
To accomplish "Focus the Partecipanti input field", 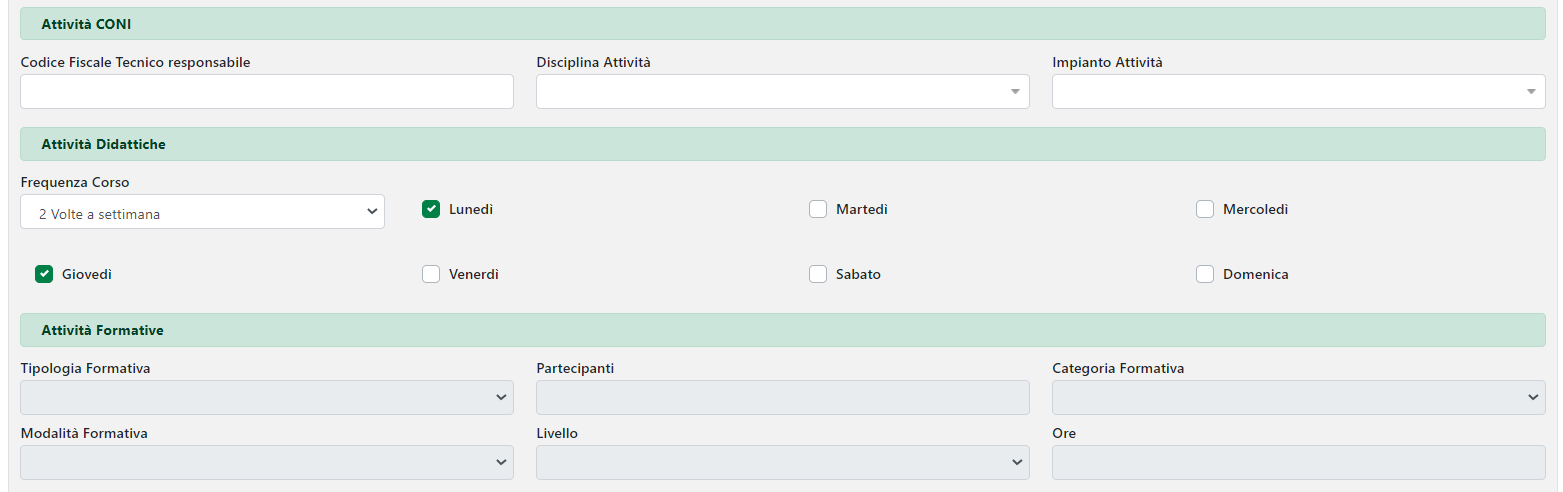I will pos(782,398).
